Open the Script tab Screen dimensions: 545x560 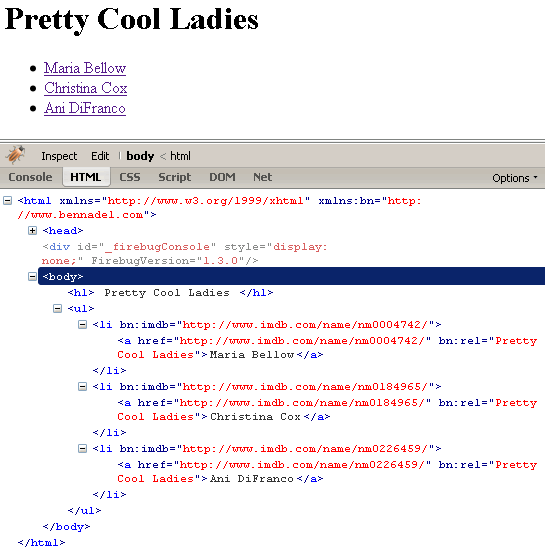click(x=175, y=177)
